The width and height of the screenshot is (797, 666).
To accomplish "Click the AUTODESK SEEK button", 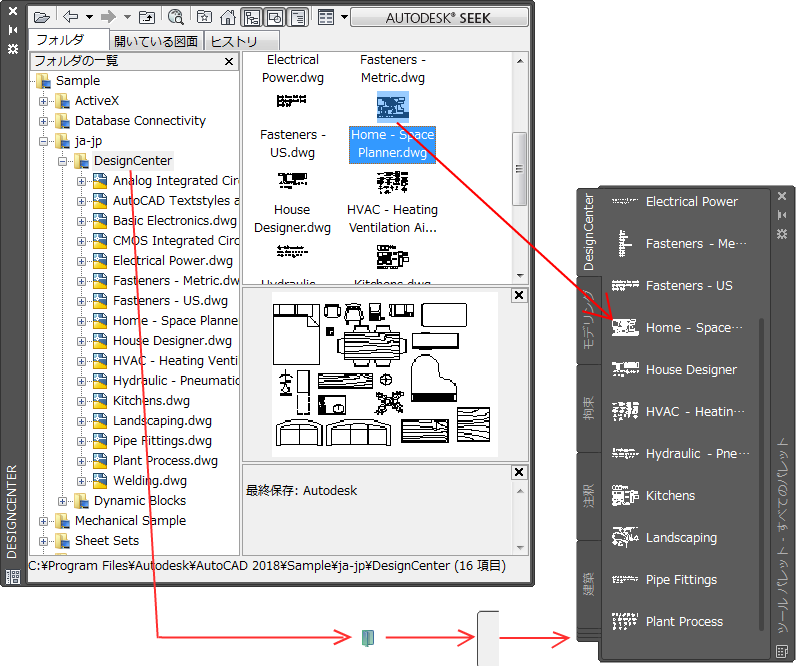I will coord(439,18).
